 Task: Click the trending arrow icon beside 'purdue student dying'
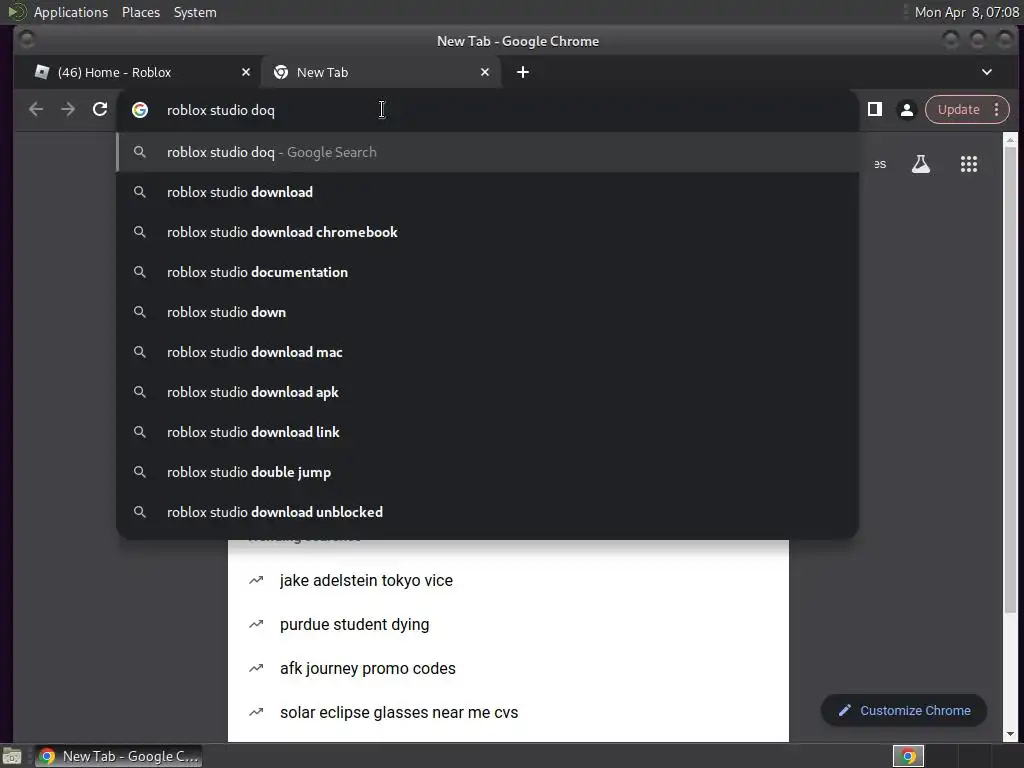256,624
